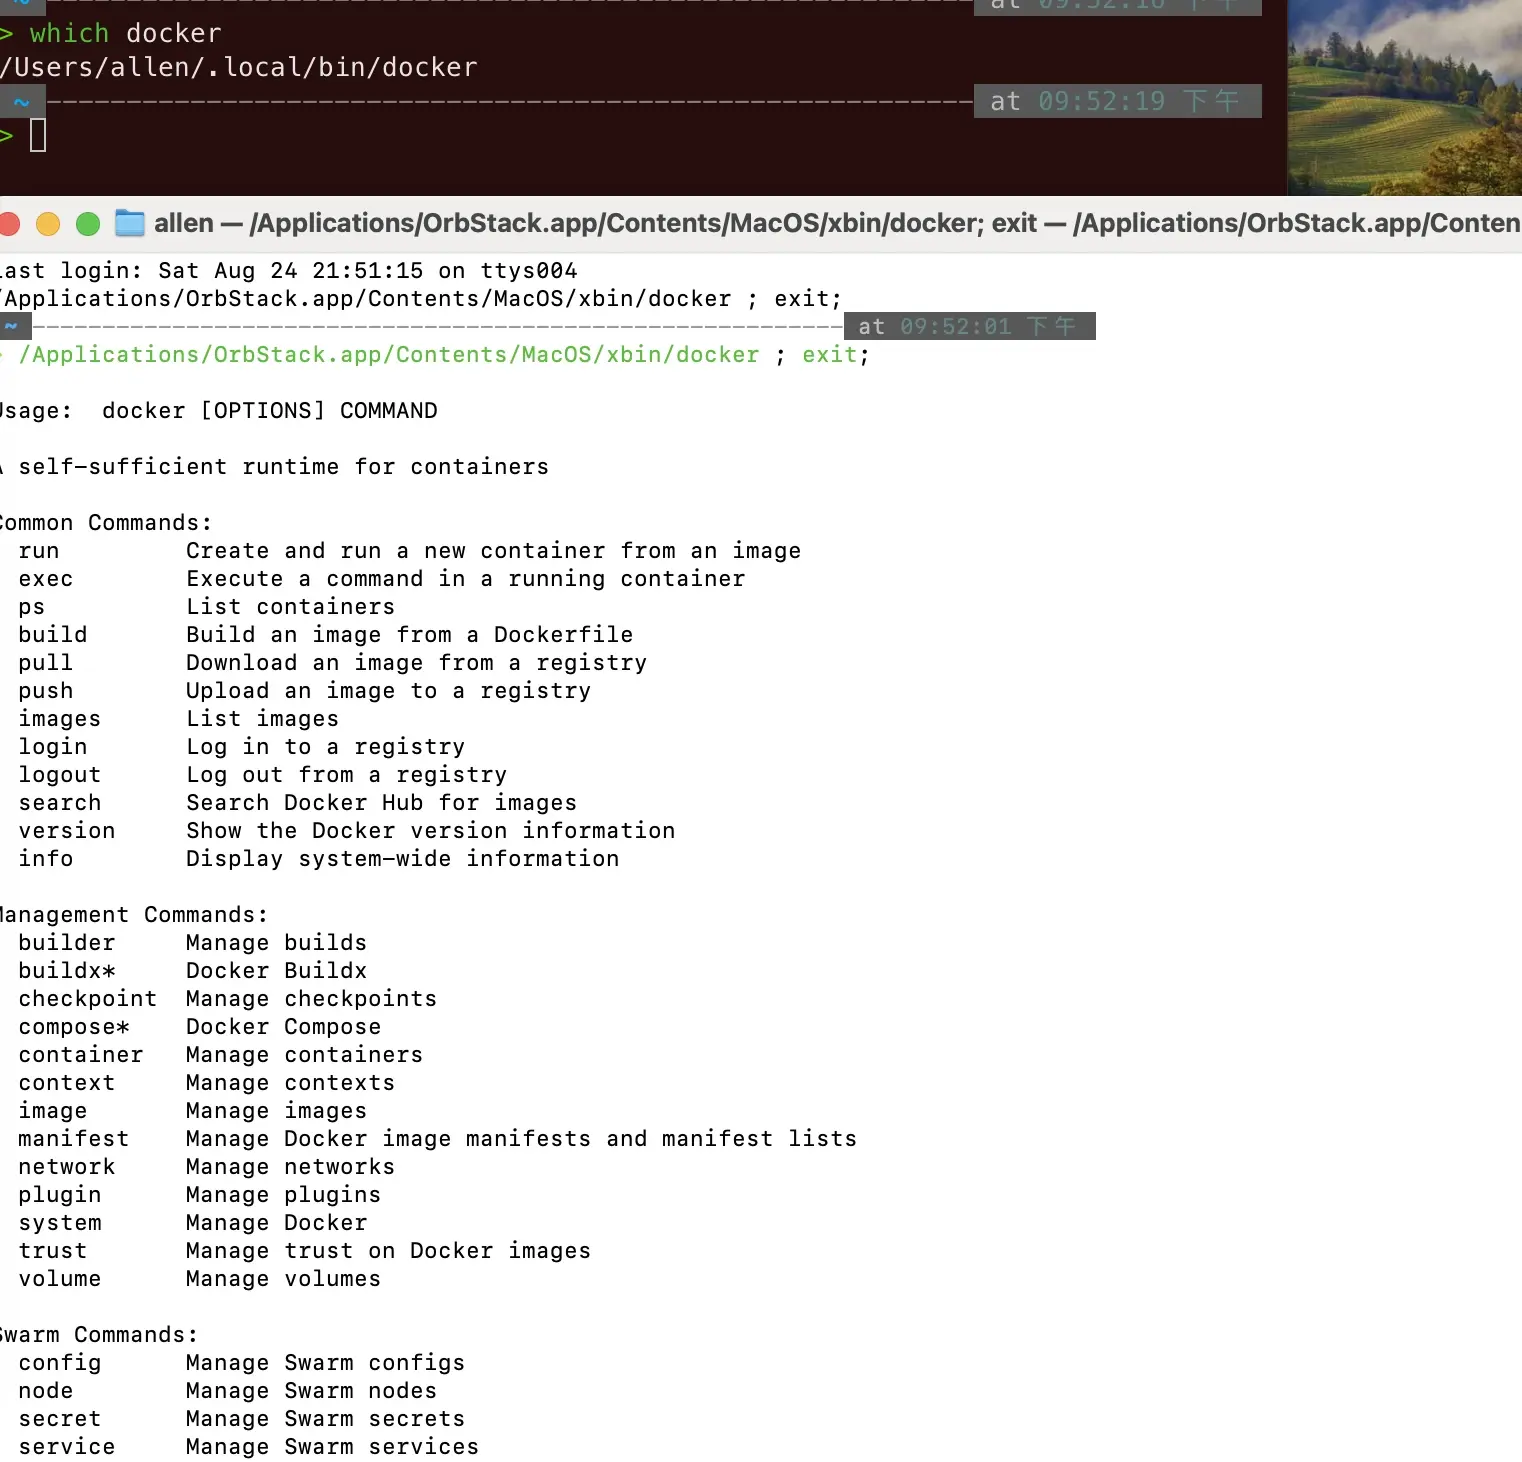Select the 'A self-sufficient runtime for containers' line

click(x=274, y=467)
